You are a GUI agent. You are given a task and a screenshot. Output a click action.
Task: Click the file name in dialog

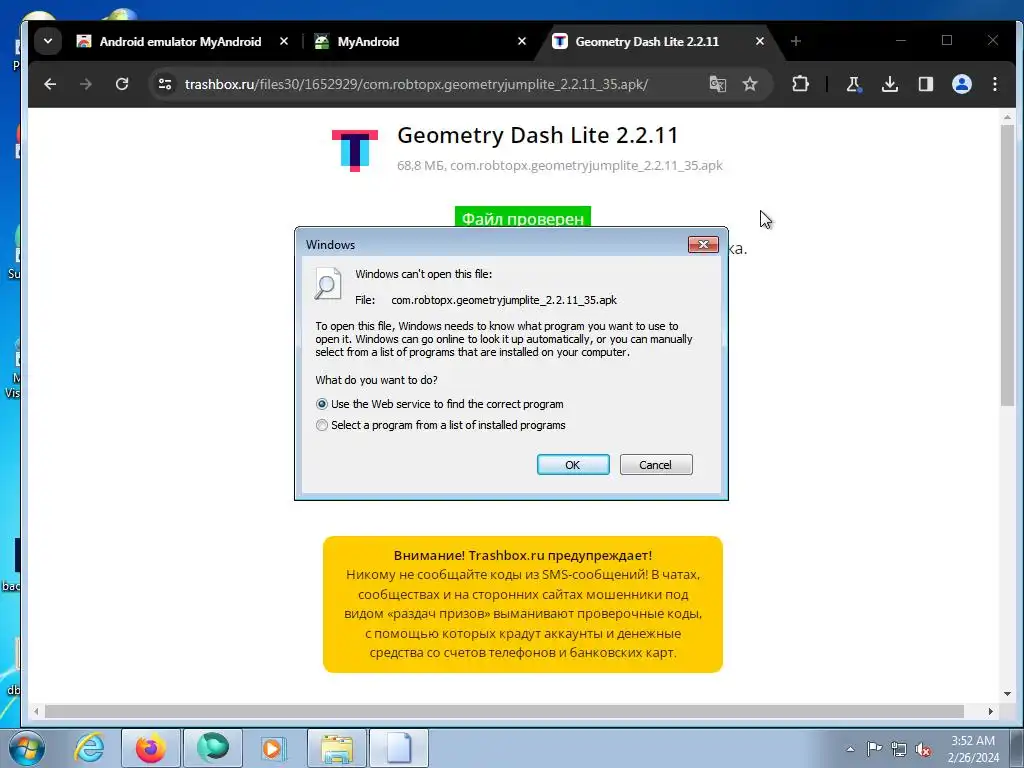coord(504,300)
